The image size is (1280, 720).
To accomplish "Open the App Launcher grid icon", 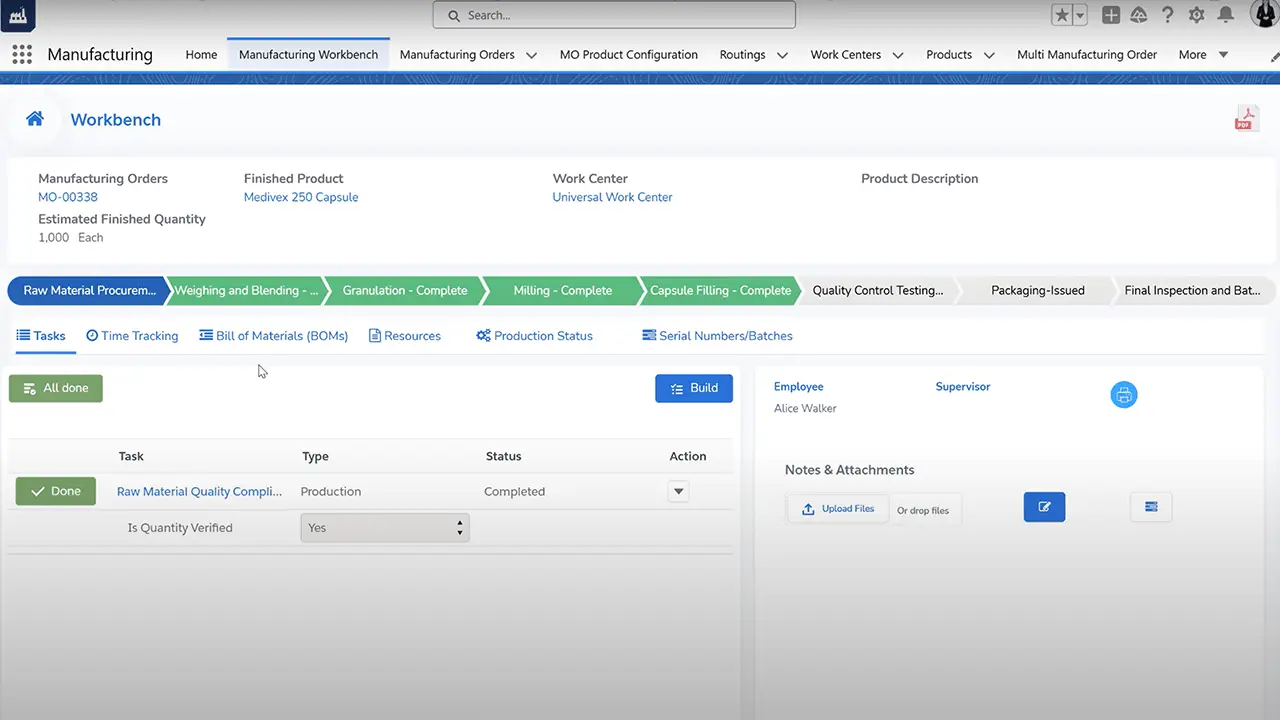I will tap(22, 55).
